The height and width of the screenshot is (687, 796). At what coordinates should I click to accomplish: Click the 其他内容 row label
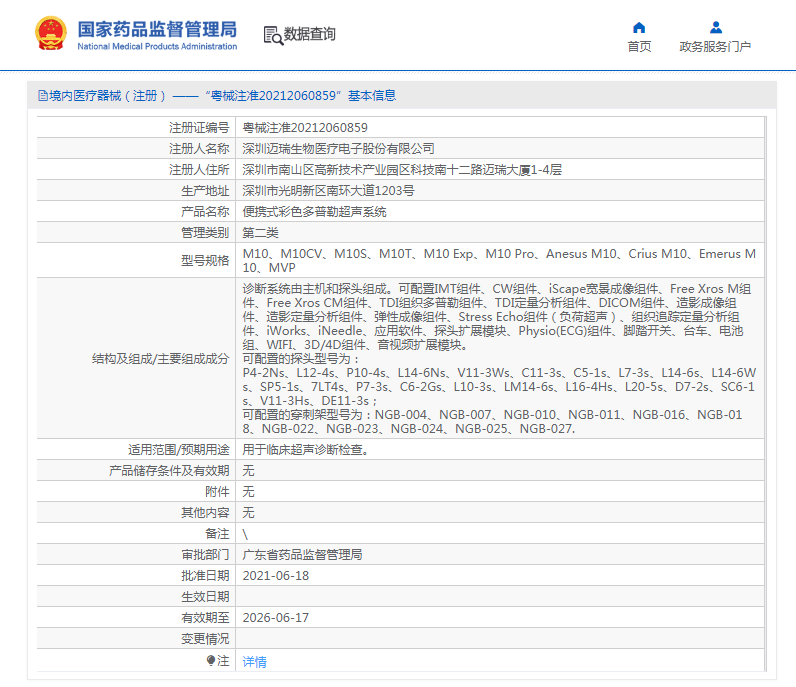tap(205, 513)
